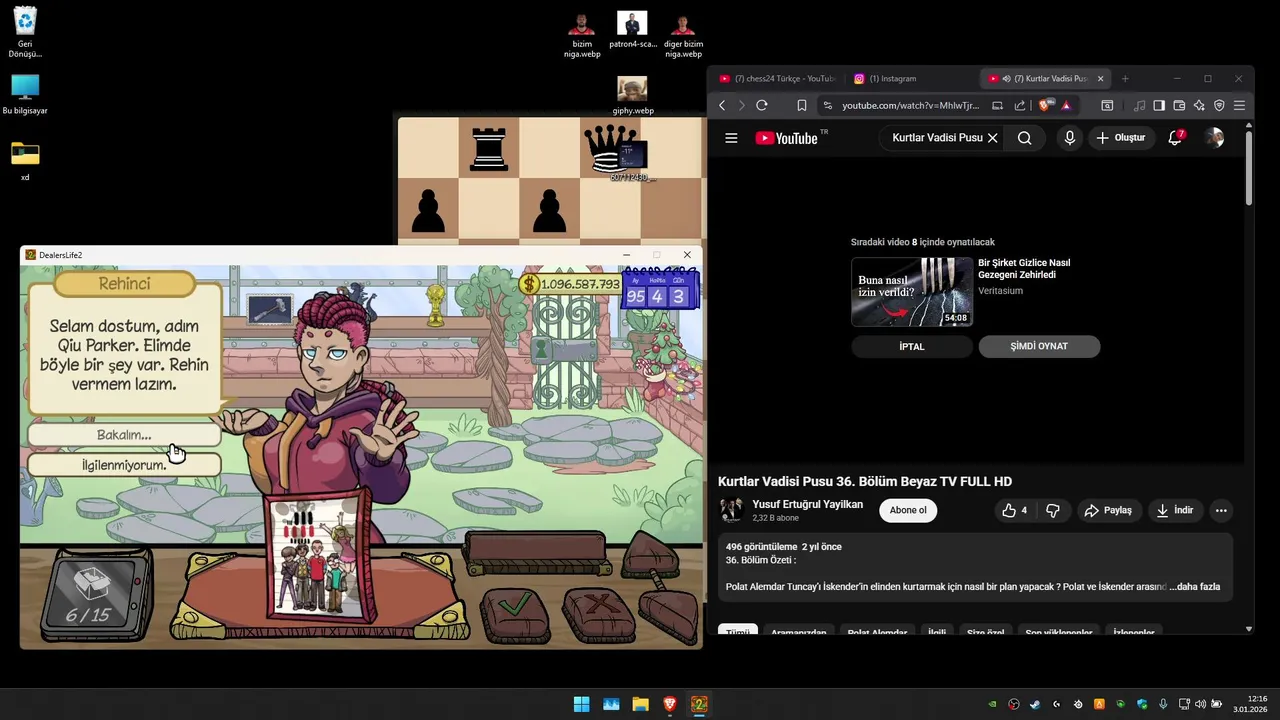
Task: Select the giphy.webp desktop file
Action: pos(632,96)
